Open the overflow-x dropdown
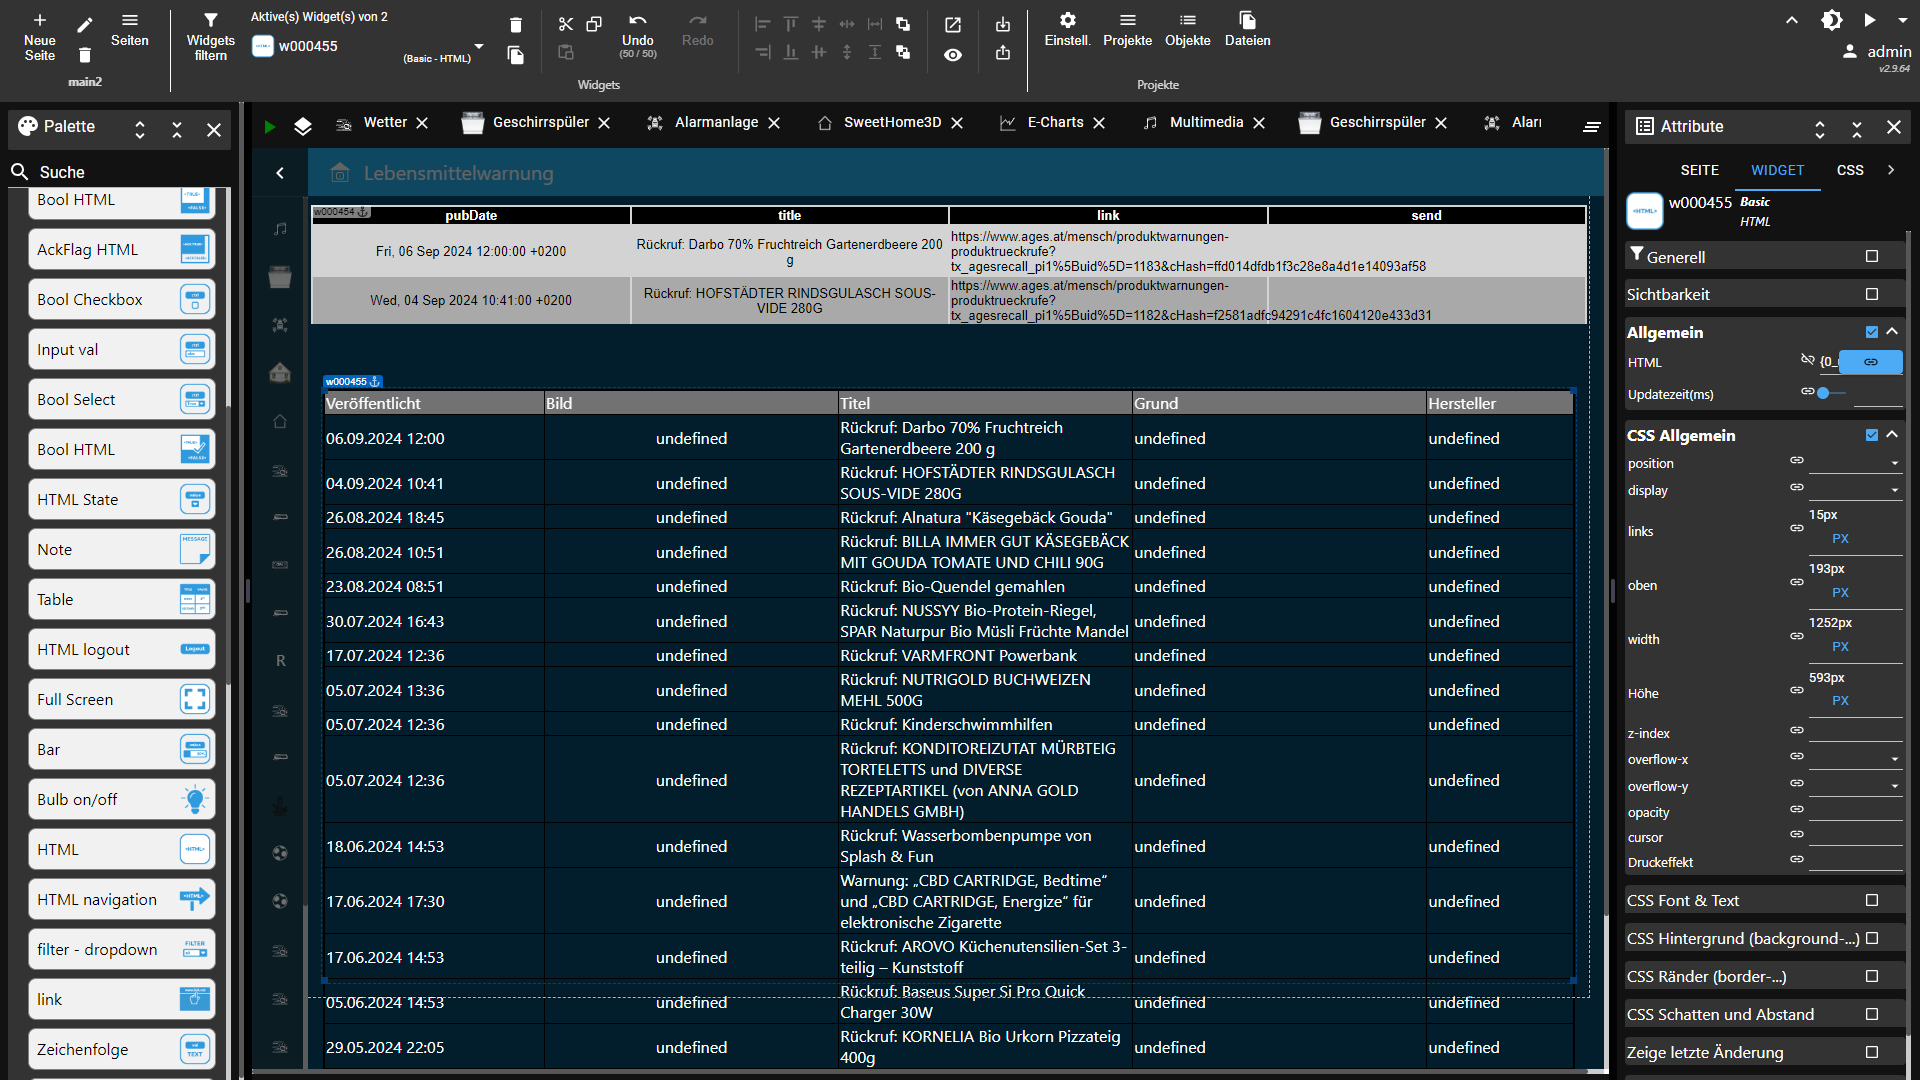Image resolution: width=1920 pixels, height=1080 pixels. tap(1855, 759)
